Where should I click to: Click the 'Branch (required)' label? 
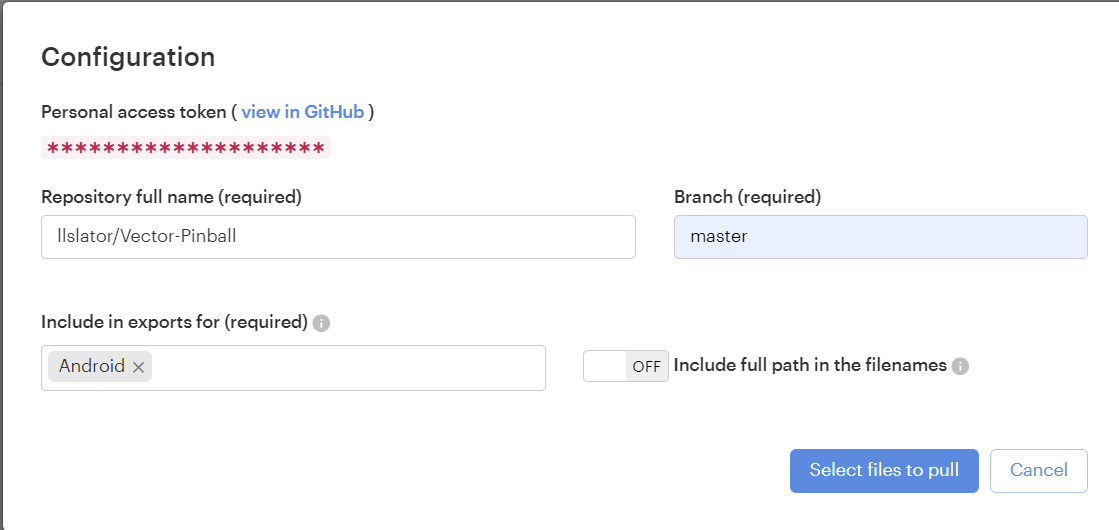click(747, 197)
